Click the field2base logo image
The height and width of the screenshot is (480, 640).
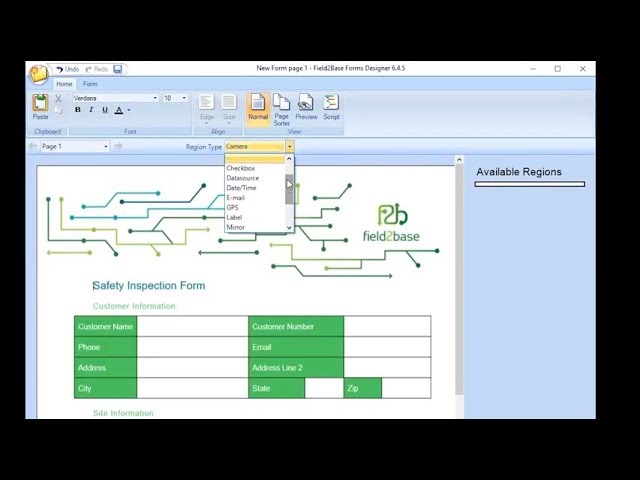pyautogui.click(x=391, y=222)
